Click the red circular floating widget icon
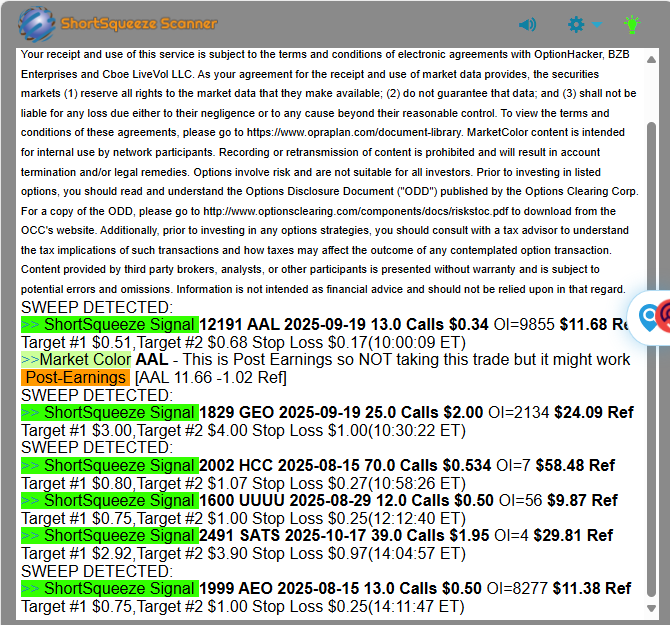Screen dimensions: 670x625 click(664, 316)
